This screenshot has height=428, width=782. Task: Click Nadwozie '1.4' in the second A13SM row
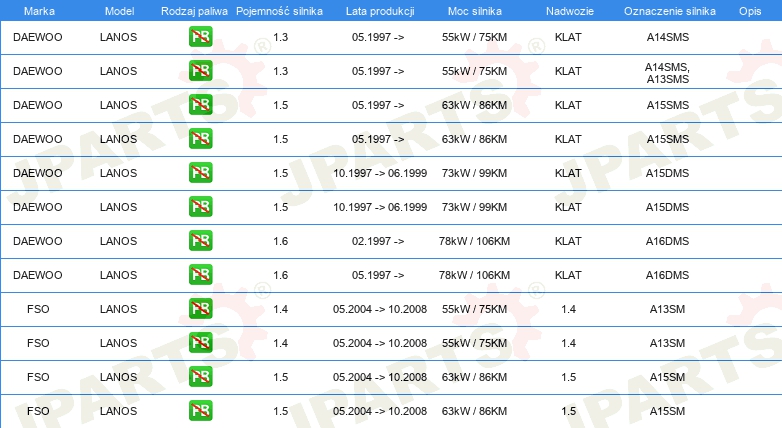(568, 343)
